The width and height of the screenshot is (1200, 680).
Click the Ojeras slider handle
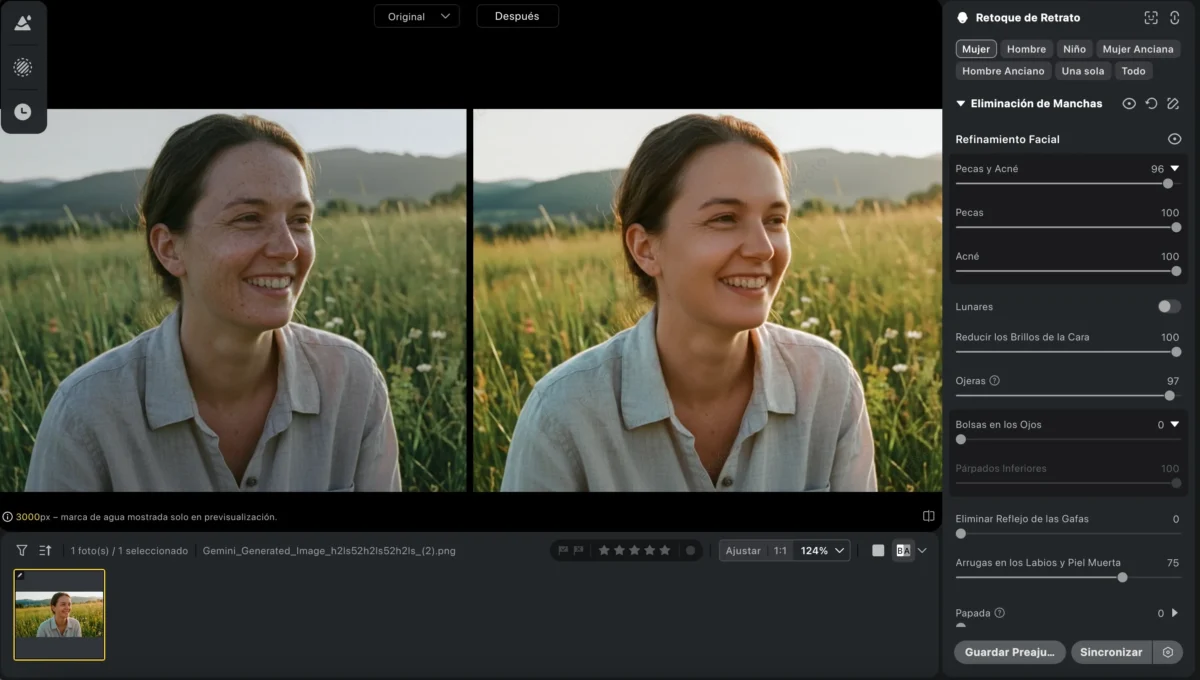(1169, 395)
